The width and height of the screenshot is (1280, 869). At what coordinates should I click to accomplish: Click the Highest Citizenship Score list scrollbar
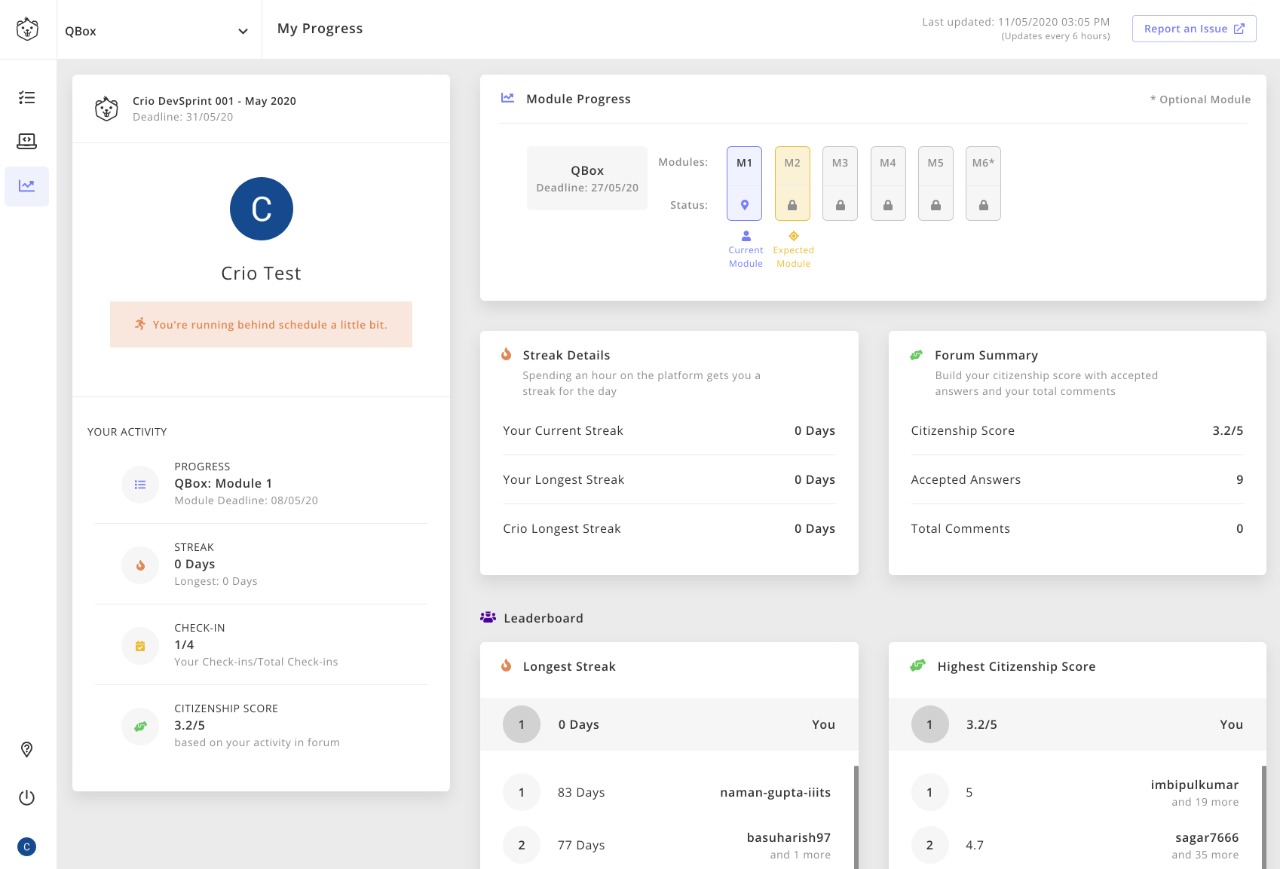coord(1263,817)
